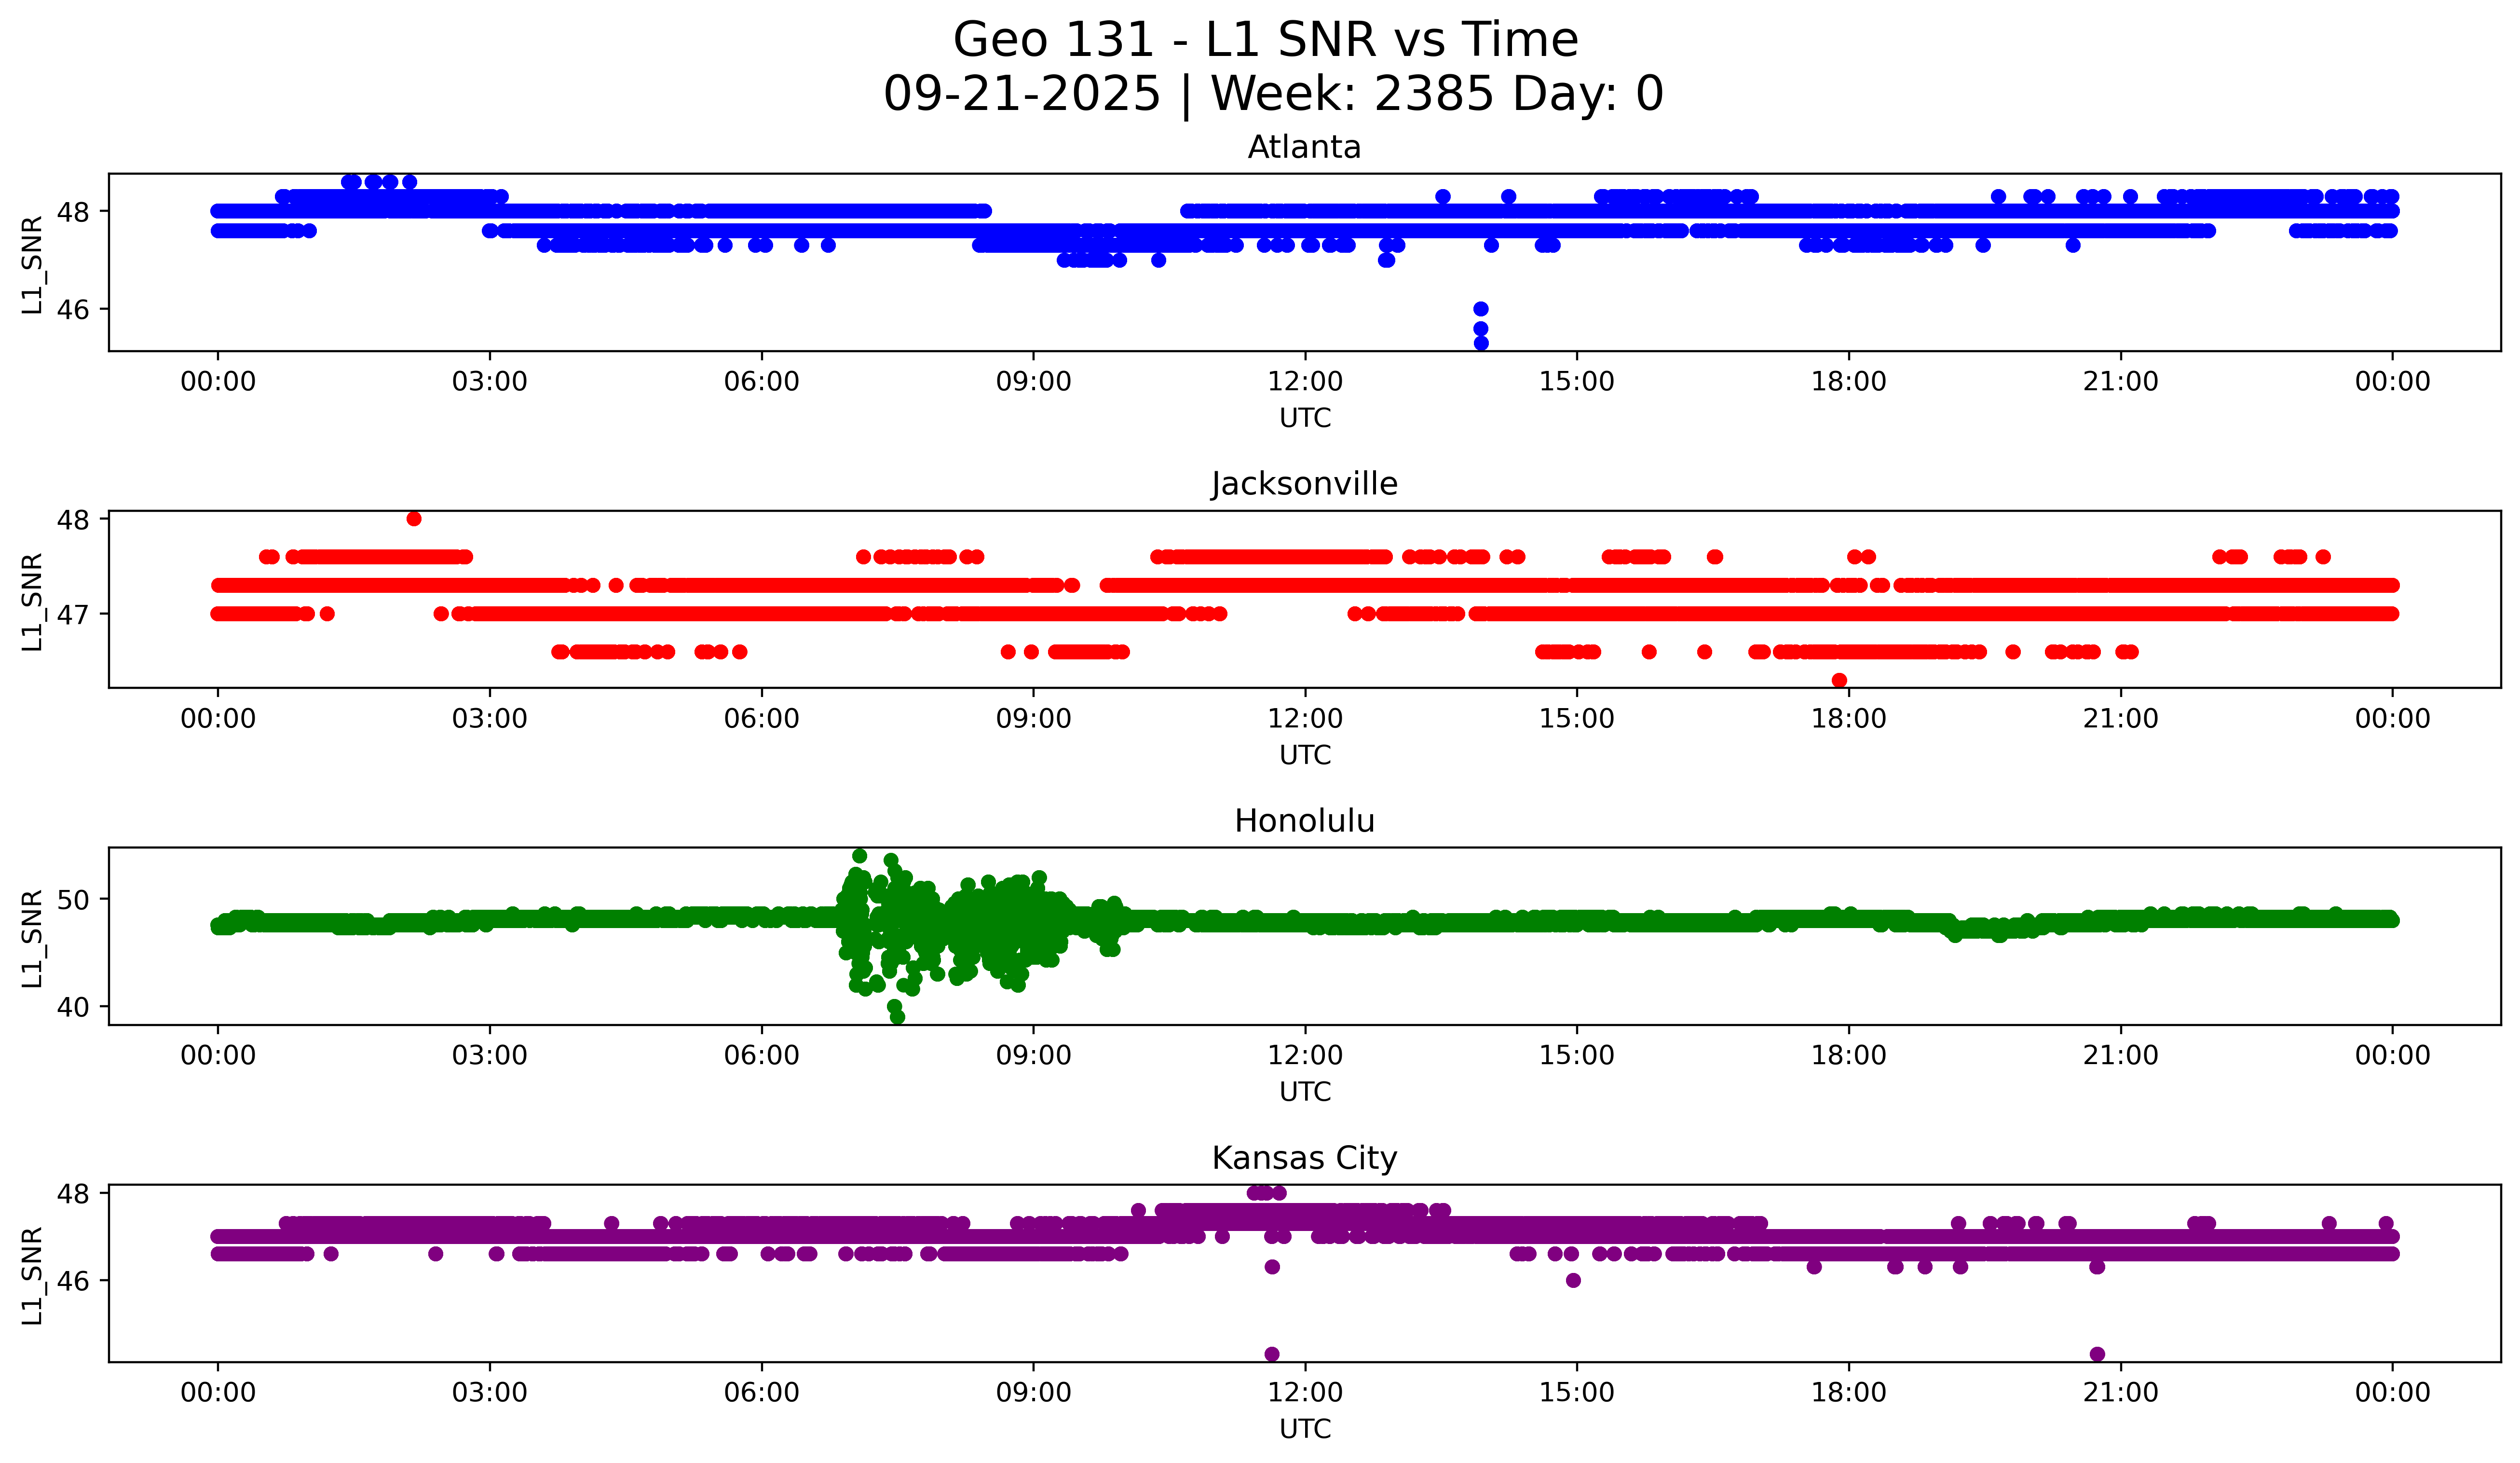Click the lowest blue outlier point in Atlanta plot
Image resolution: width=2520 pixels, height=1463 pixels.
coord(1481,343)
